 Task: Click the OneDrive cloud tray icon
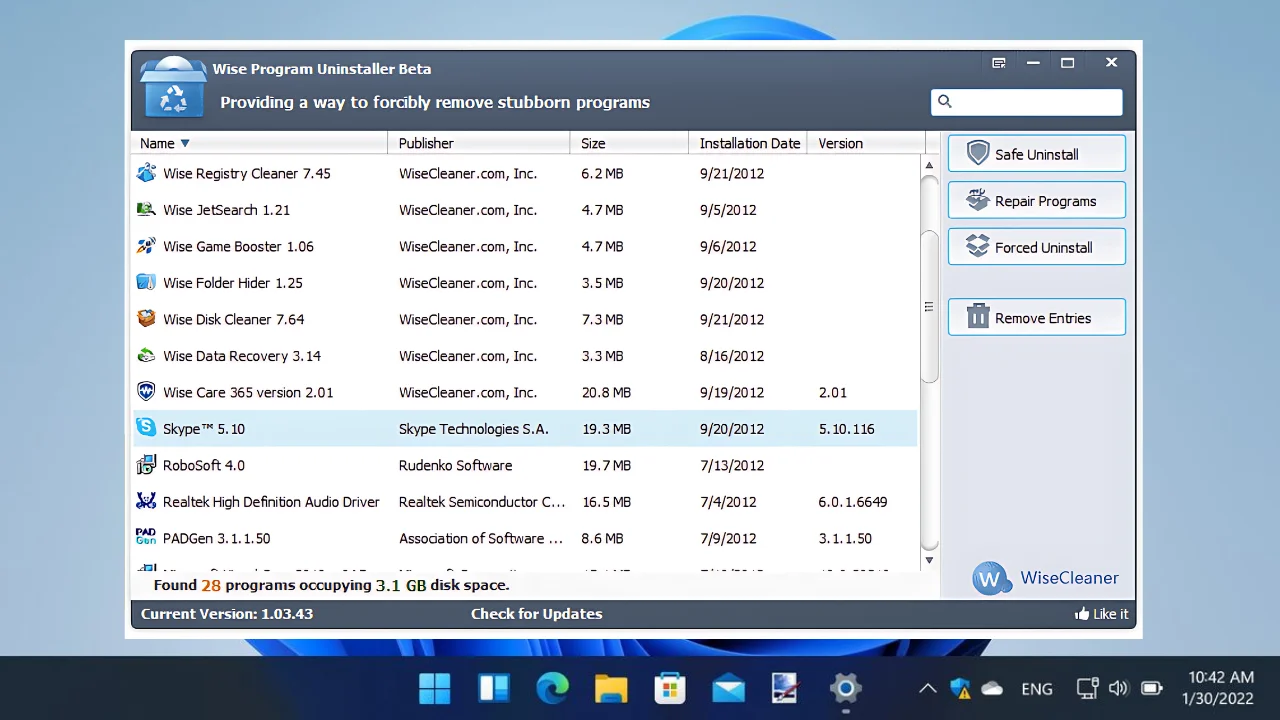pos(992,688)
